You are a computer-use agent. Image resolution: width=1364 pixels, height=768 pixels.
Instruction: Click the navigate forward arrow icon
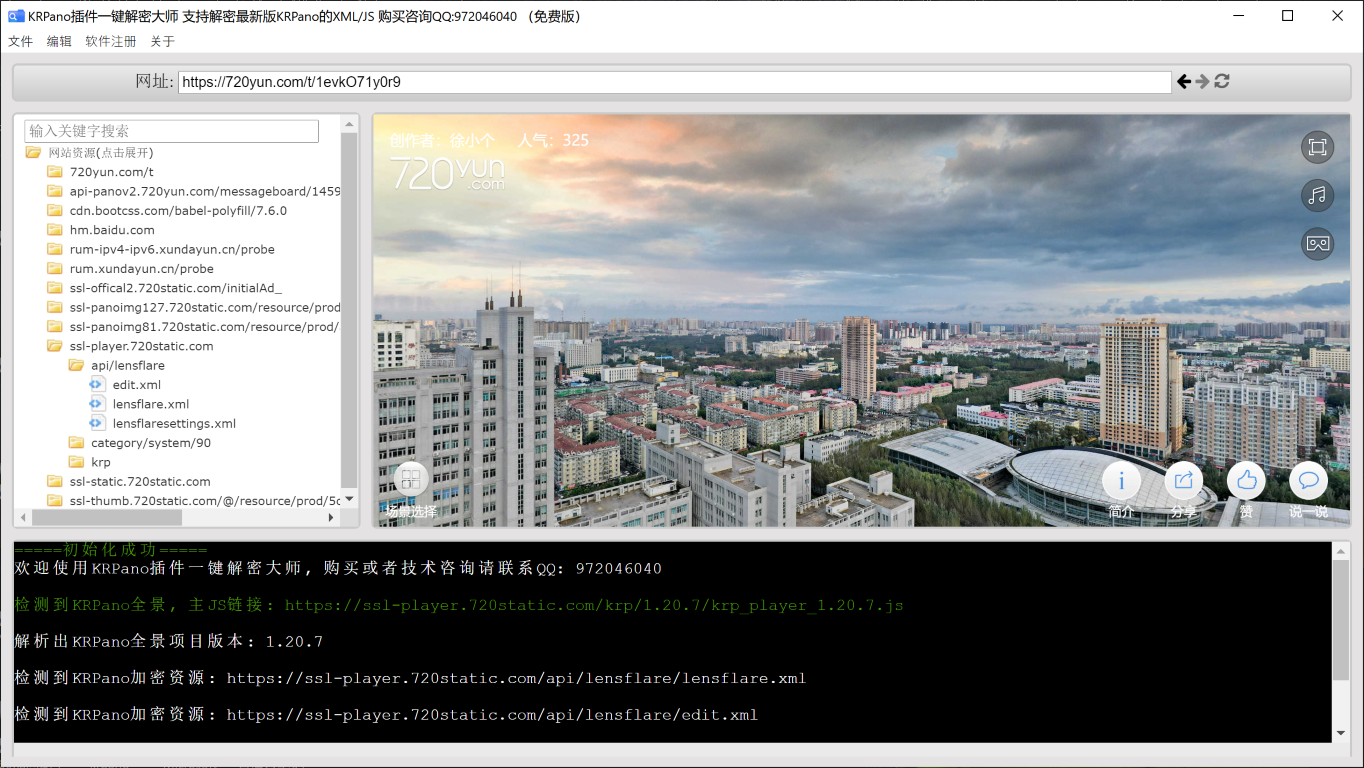click(1202, 81)
